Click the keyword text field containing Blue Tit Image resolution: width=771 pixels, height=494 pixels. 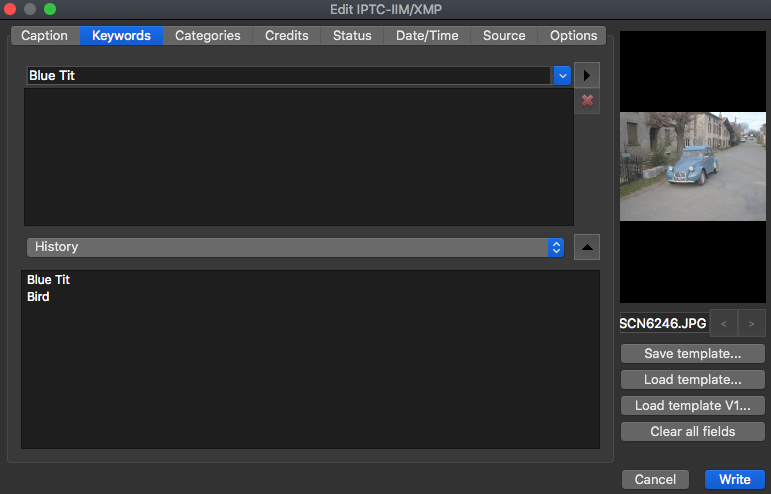click(289, 76)
